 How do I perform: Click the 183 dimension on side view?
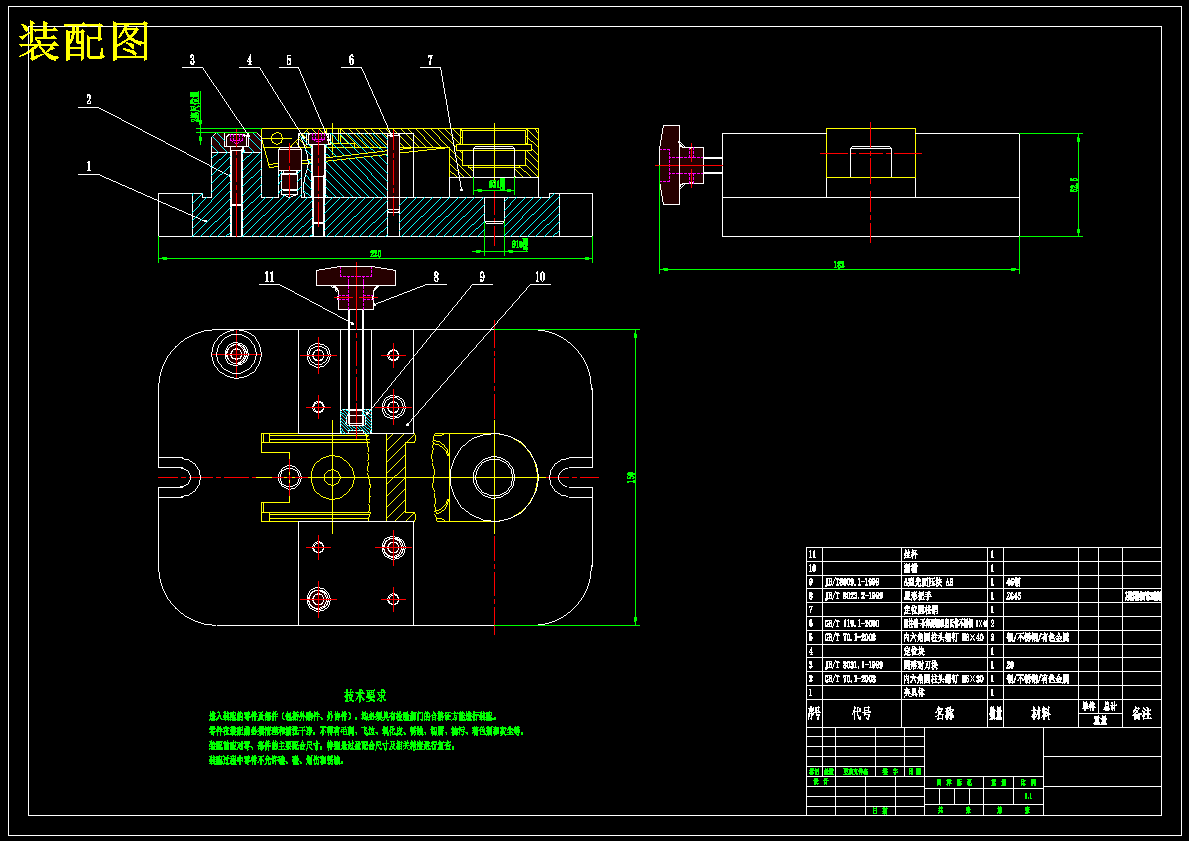pos(839,265)
